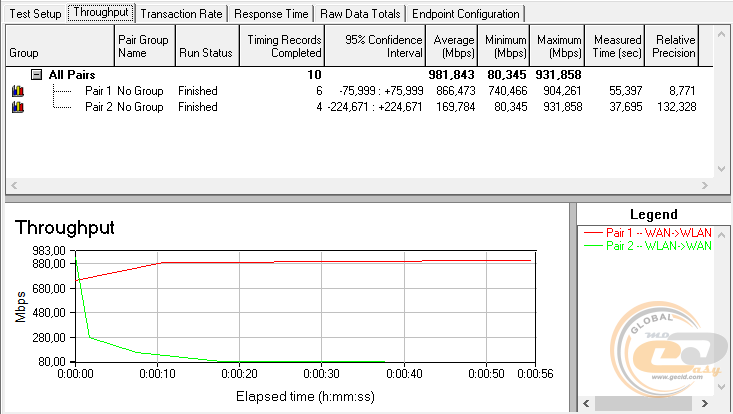The image size is (733, 414).
Task: Click the Pair Group Name column header
Action: tap(144, 46)
